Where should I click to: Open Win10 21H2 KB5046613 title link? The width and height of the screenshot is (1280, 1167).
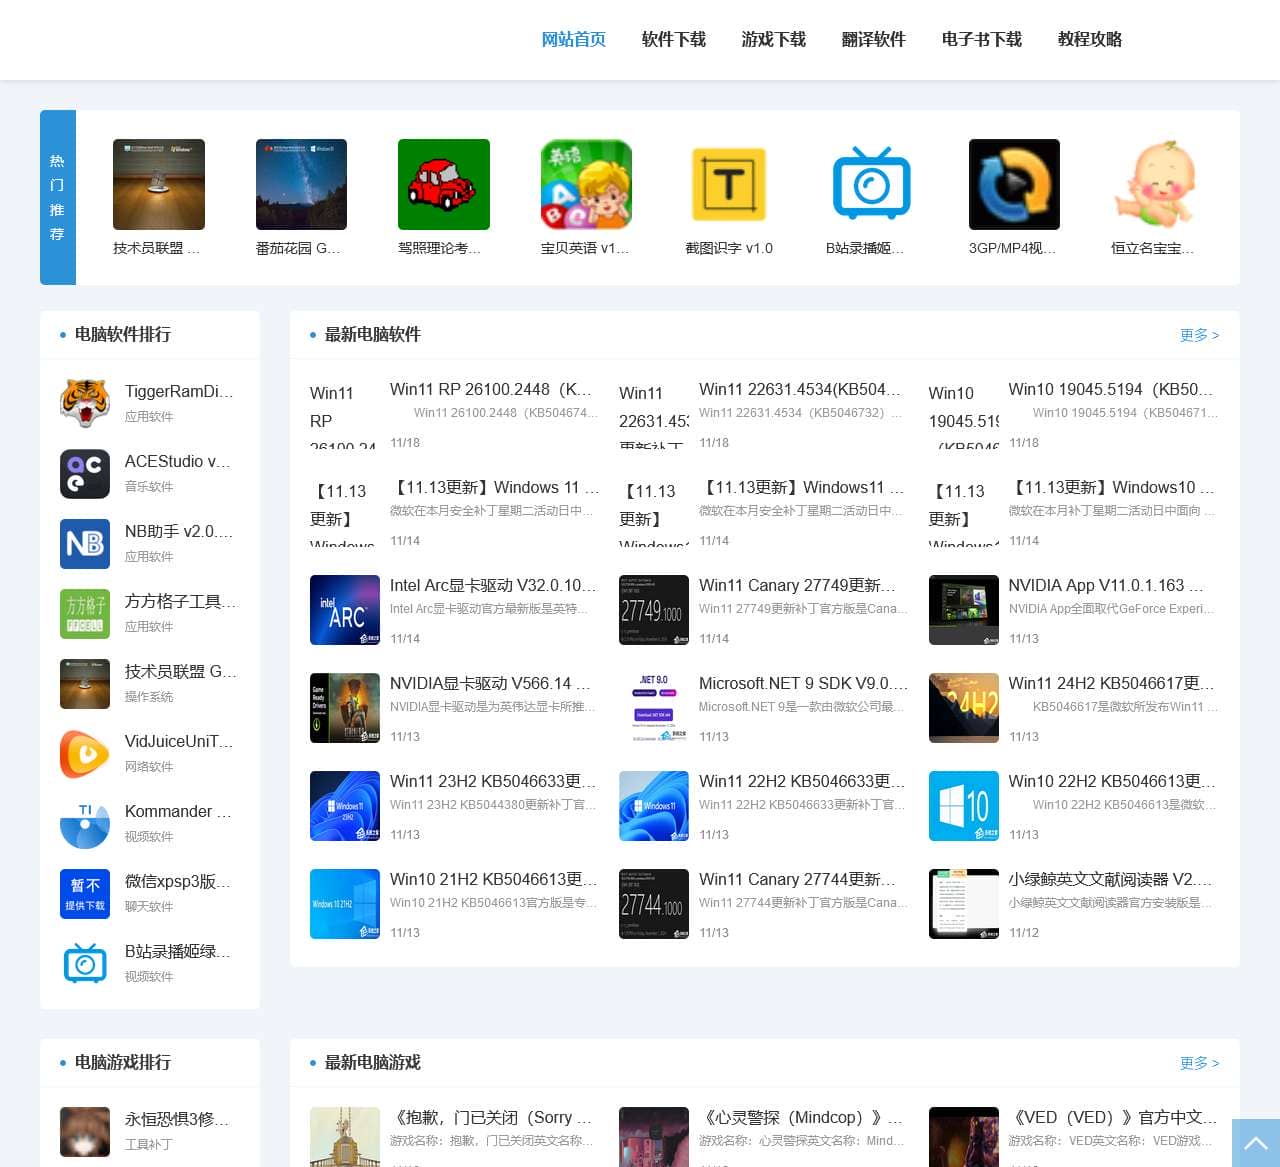coord(493,879)
